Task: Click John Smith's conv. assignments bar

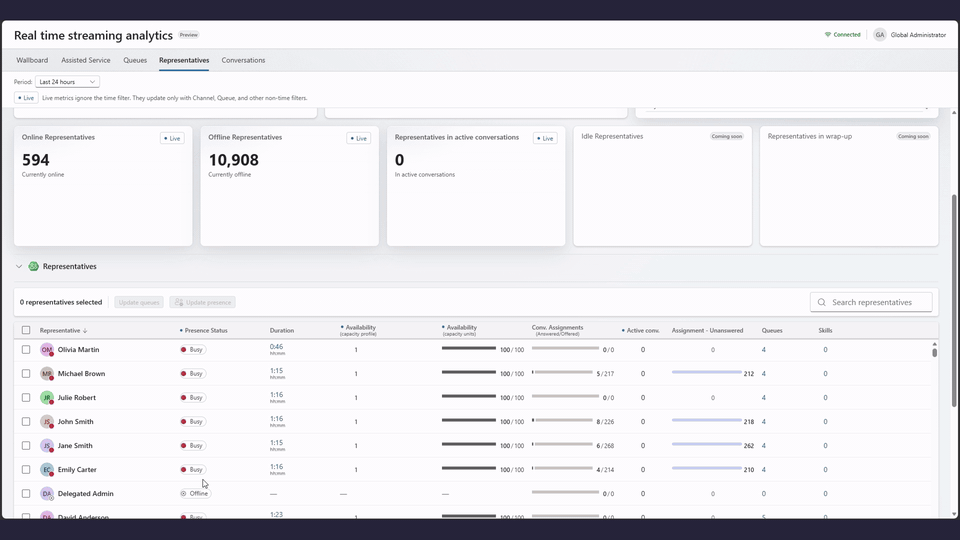Action: click(x=565, y=420)
